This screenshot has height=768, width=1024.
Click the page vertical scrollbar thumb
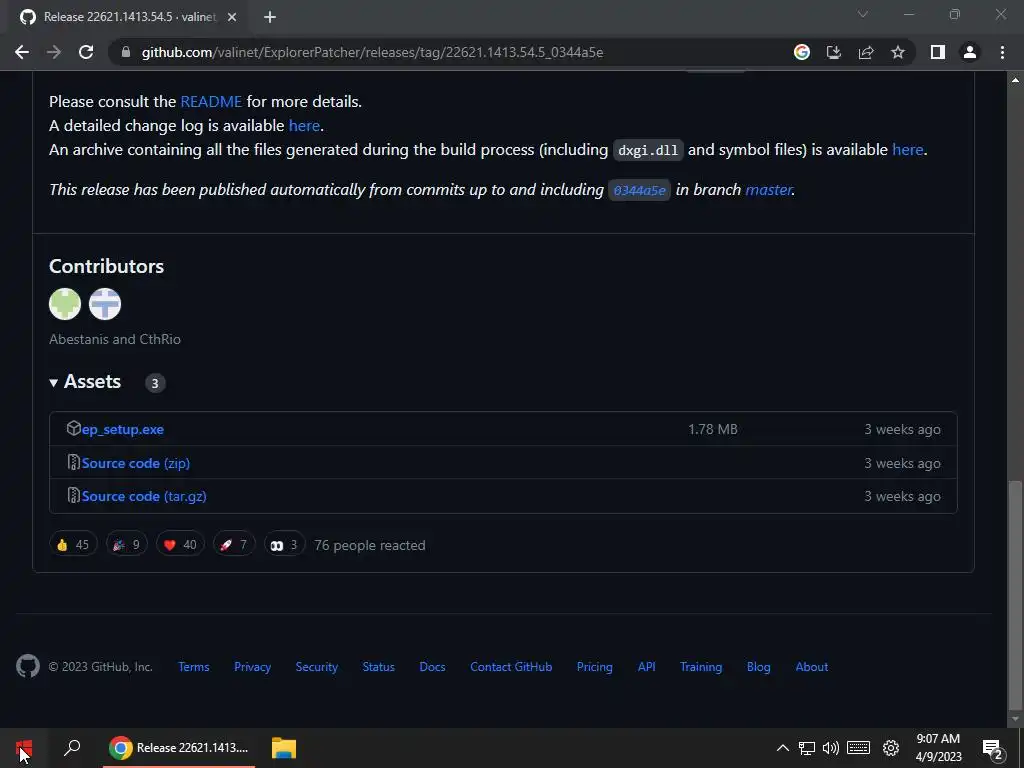(x=1015, y=594)
